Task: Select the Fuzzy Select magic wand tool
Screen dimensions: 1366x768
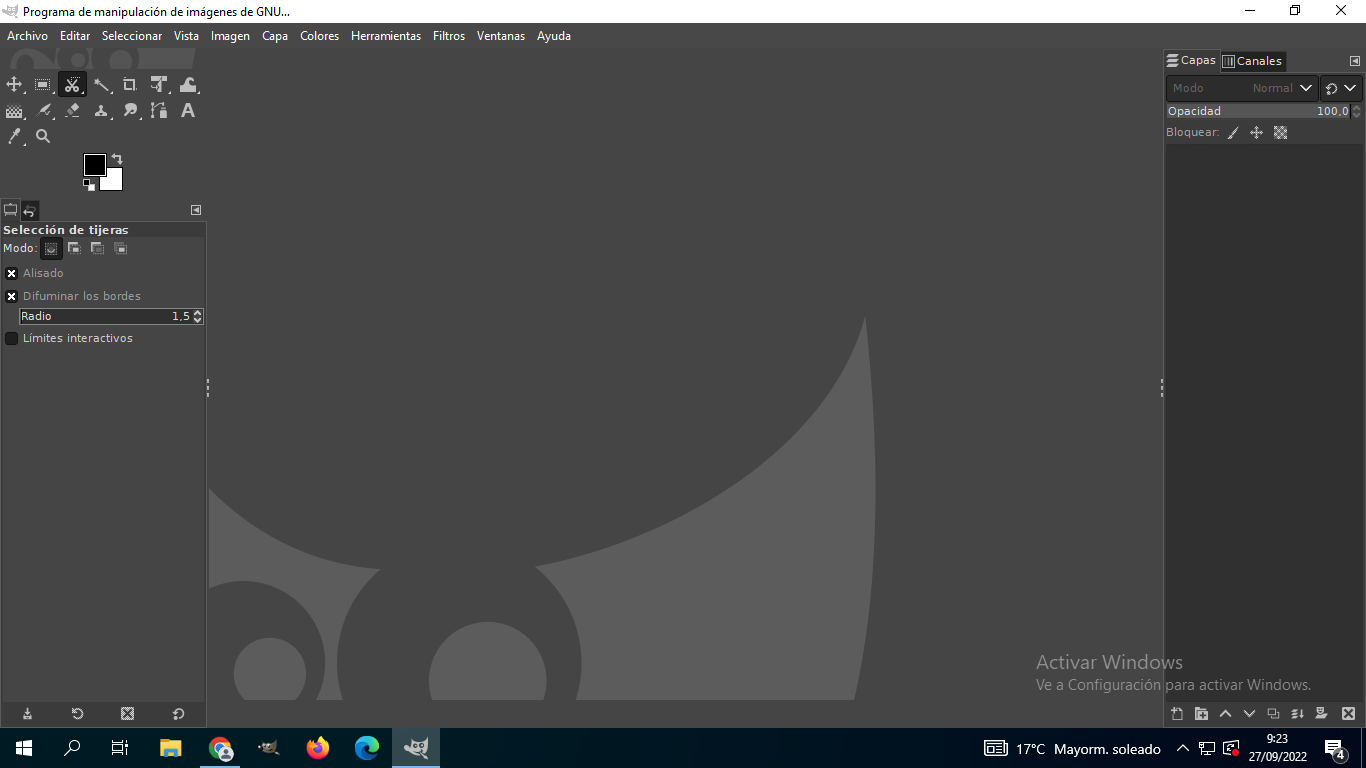Action: click(x=101, y=85)
